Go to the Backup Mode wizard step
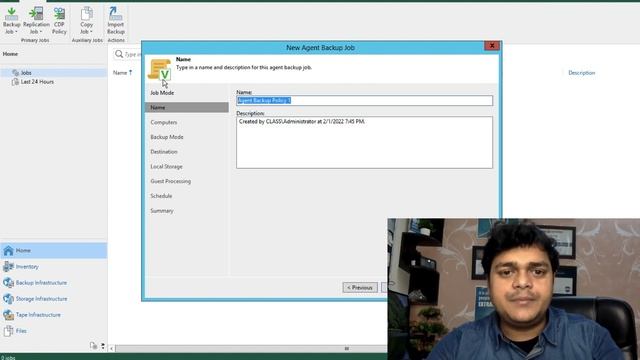Image resolution: width=640 pixels, height=360 pixels. click(x=167, y=137)
